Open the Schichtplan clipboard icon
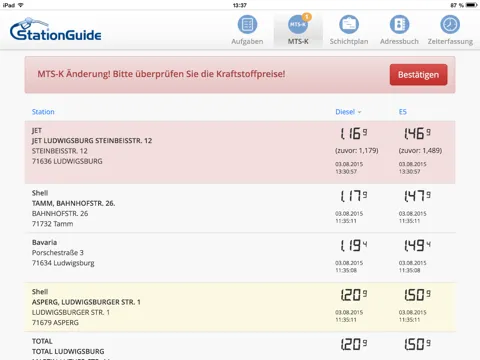This screenshot has width=480, height=360. (x=349, y=24)
